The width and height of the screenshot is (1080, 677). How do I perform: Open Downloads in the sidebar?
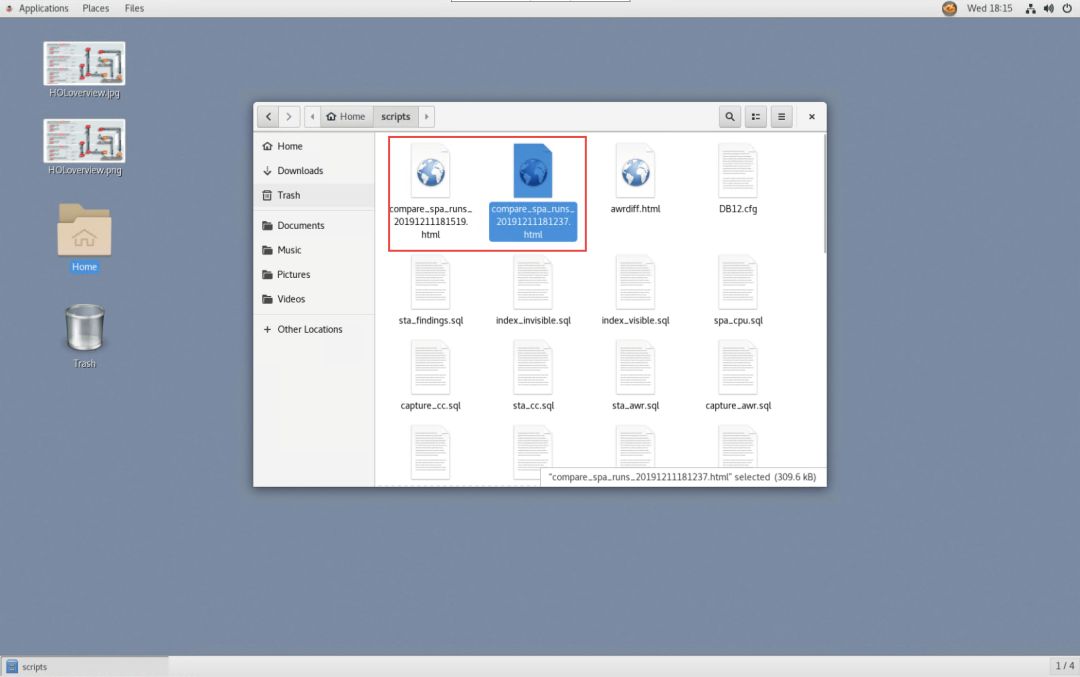click(314, 171)
